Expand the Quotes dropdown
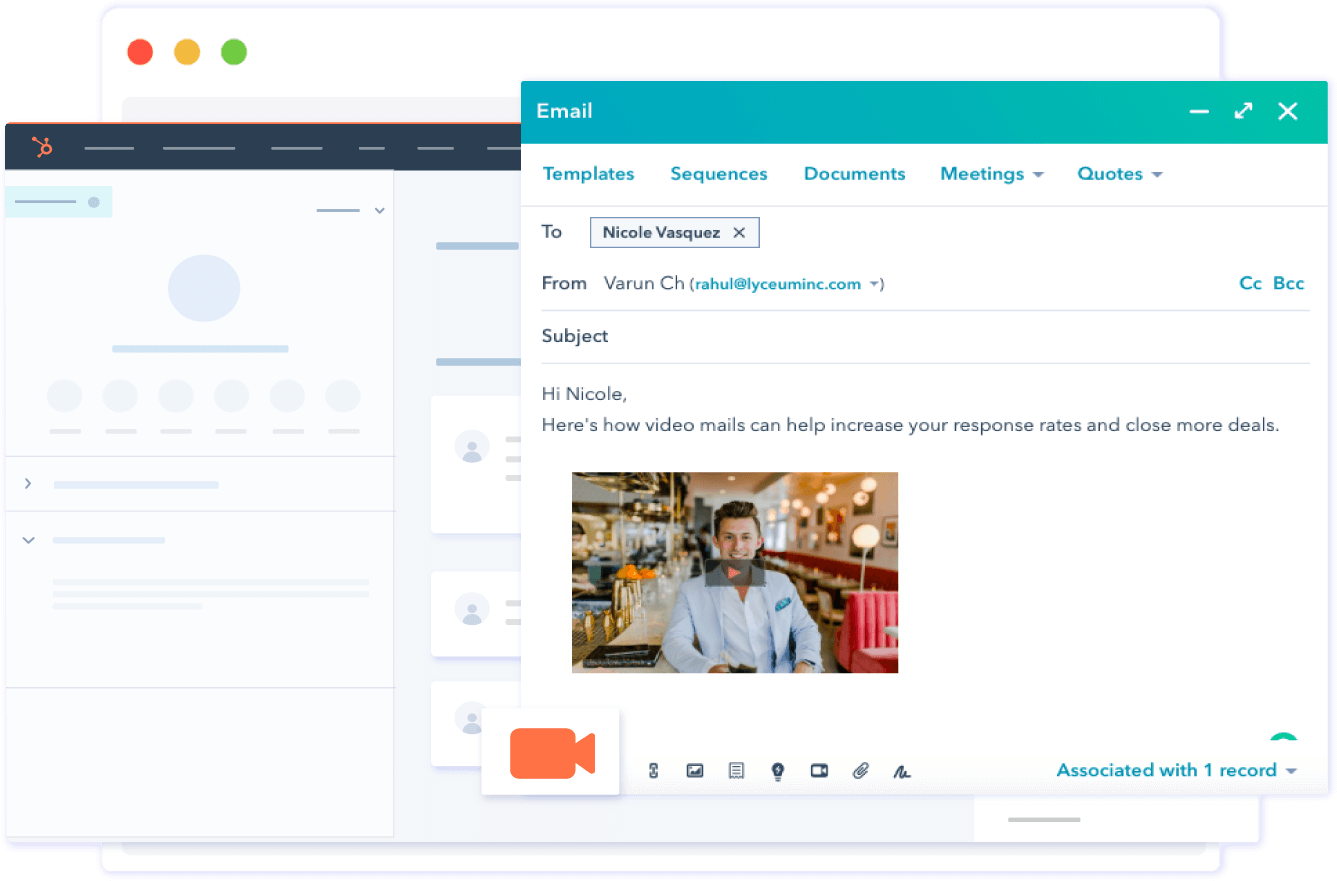 (x=1119, y=173)
